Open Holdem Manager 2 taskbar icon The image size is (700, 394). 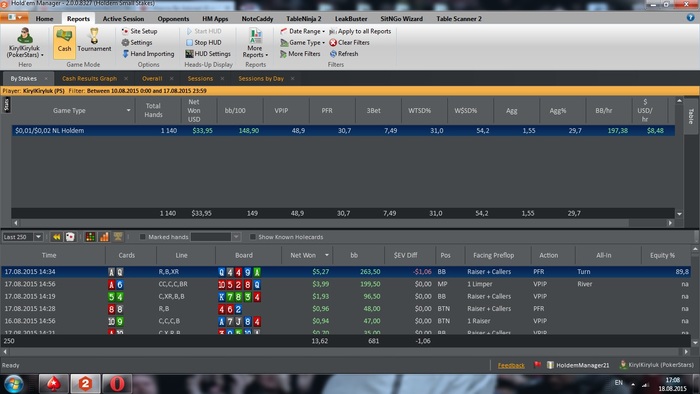pyautogui.click(x=85, y=384)
